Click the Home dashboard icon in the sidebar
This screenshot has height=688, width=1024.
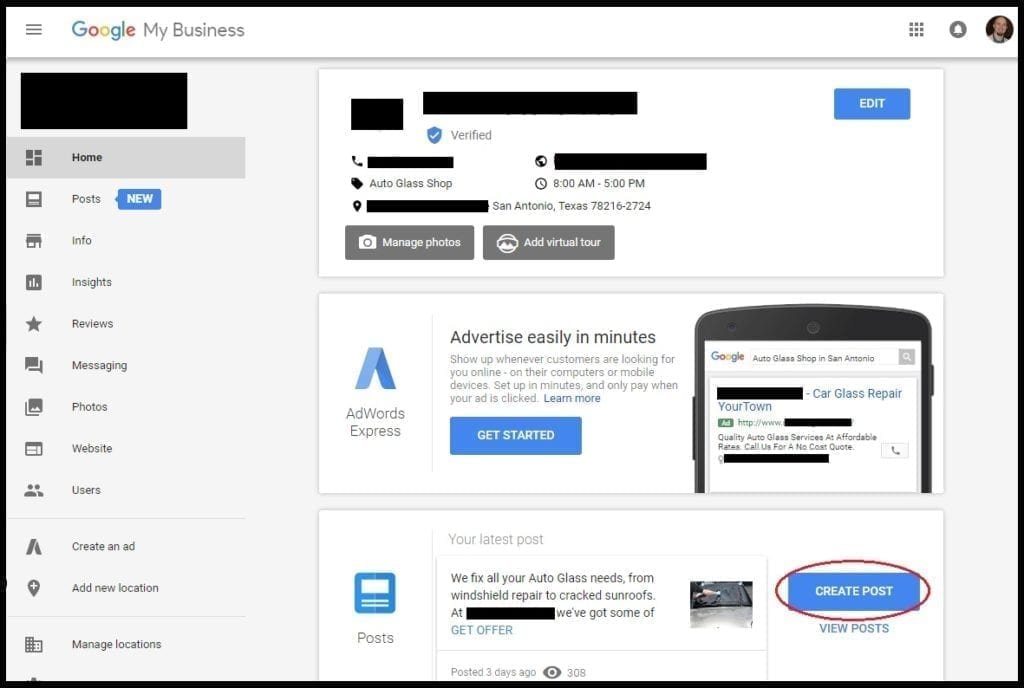click(x=33, y=157)
